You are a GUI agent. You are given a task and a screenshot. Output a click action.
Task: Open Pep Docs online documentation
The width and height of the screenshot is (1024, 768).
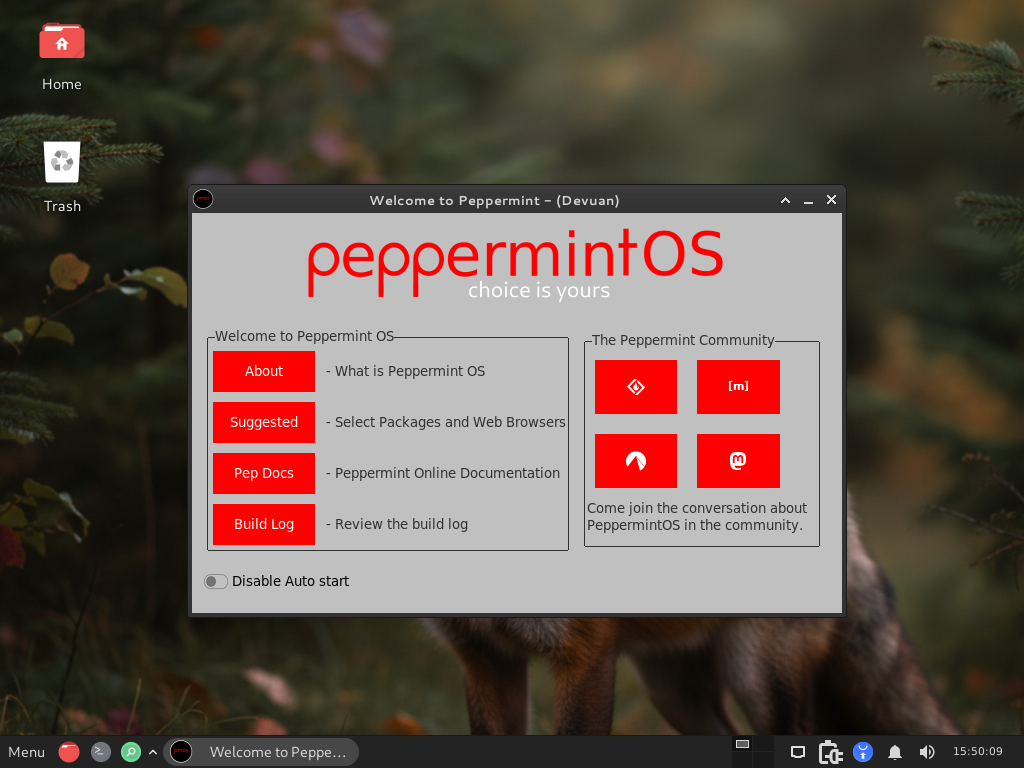(264, 473)
